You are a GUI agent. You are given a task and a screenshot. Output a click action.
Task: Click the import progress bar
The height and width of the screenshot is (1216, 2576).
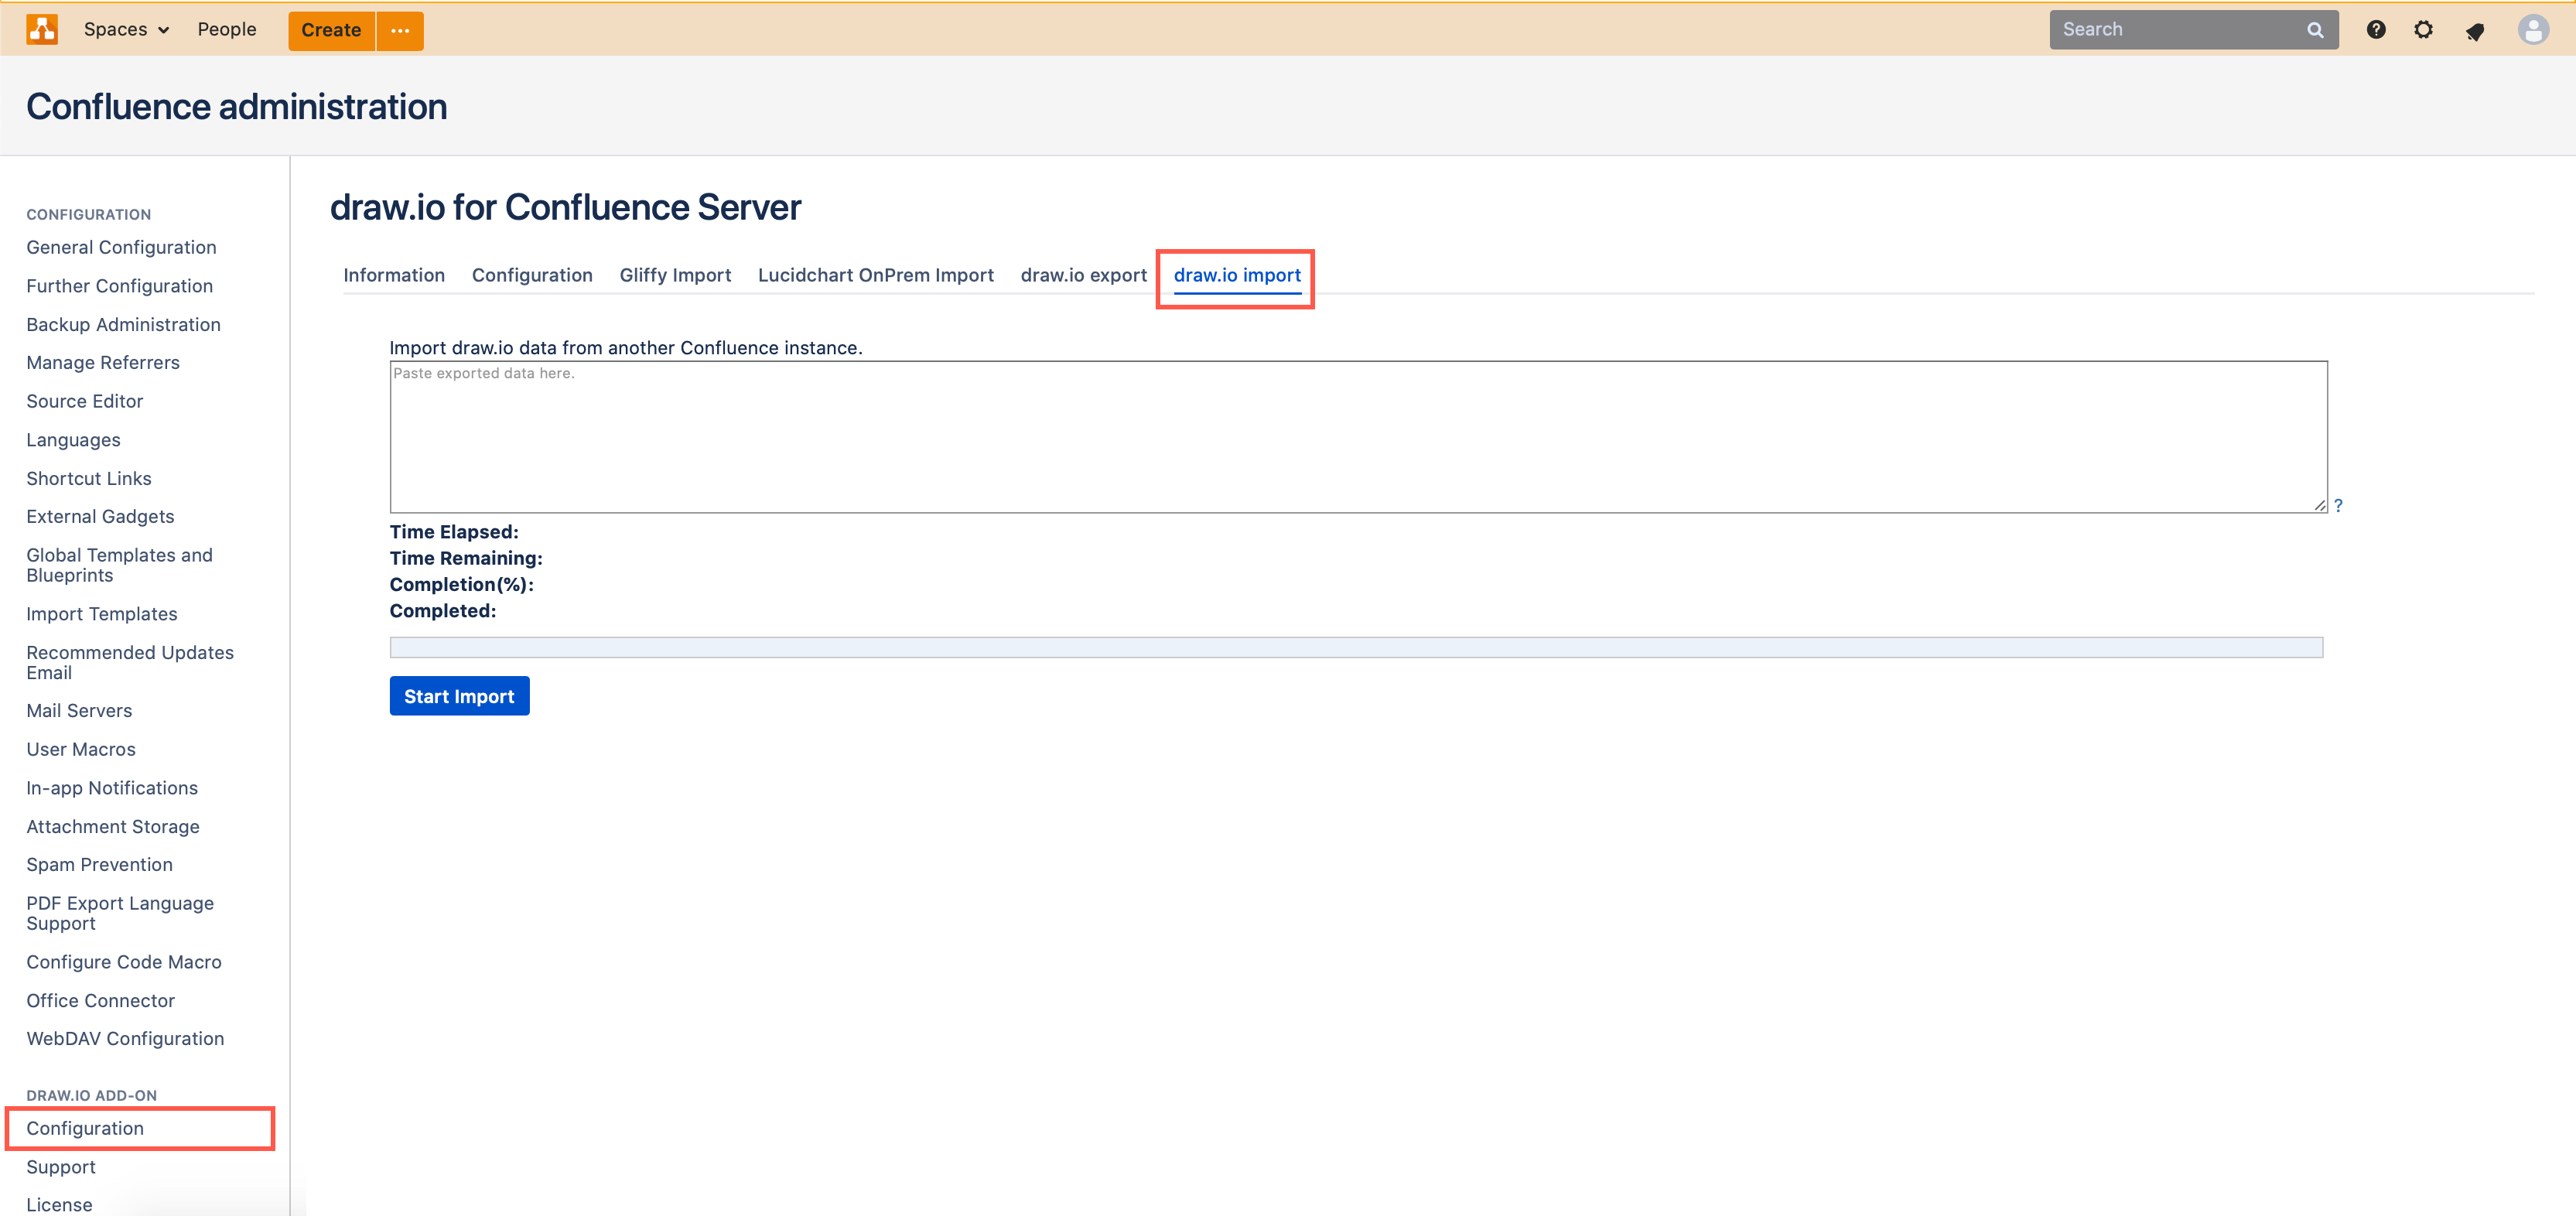click(x=1356, y=647)
